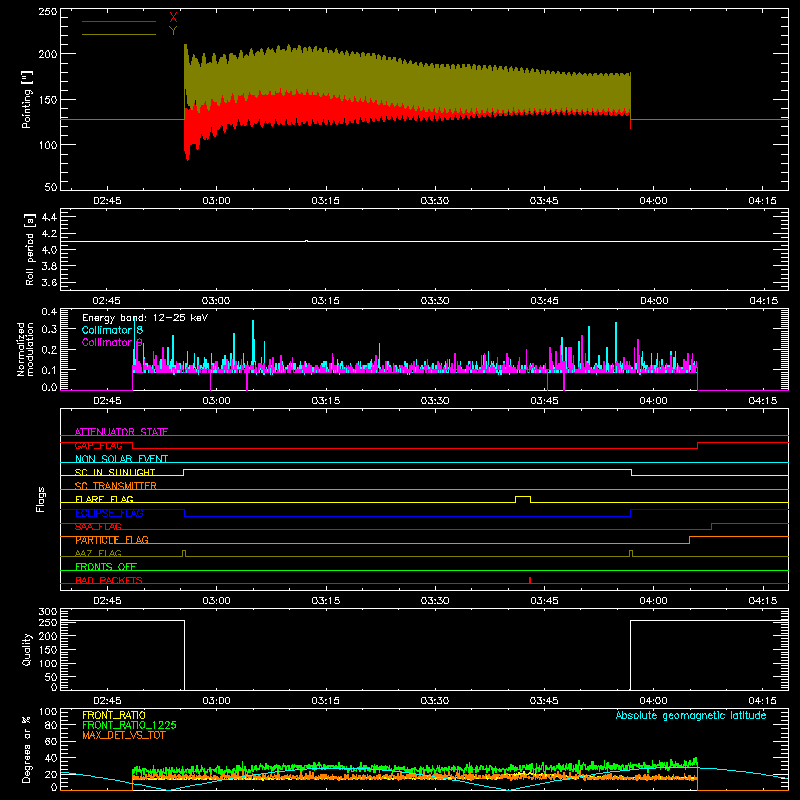800x800 pixels.
Task: Click the NON_SOLAR_EVENT flag label
Action: [121, 459]
